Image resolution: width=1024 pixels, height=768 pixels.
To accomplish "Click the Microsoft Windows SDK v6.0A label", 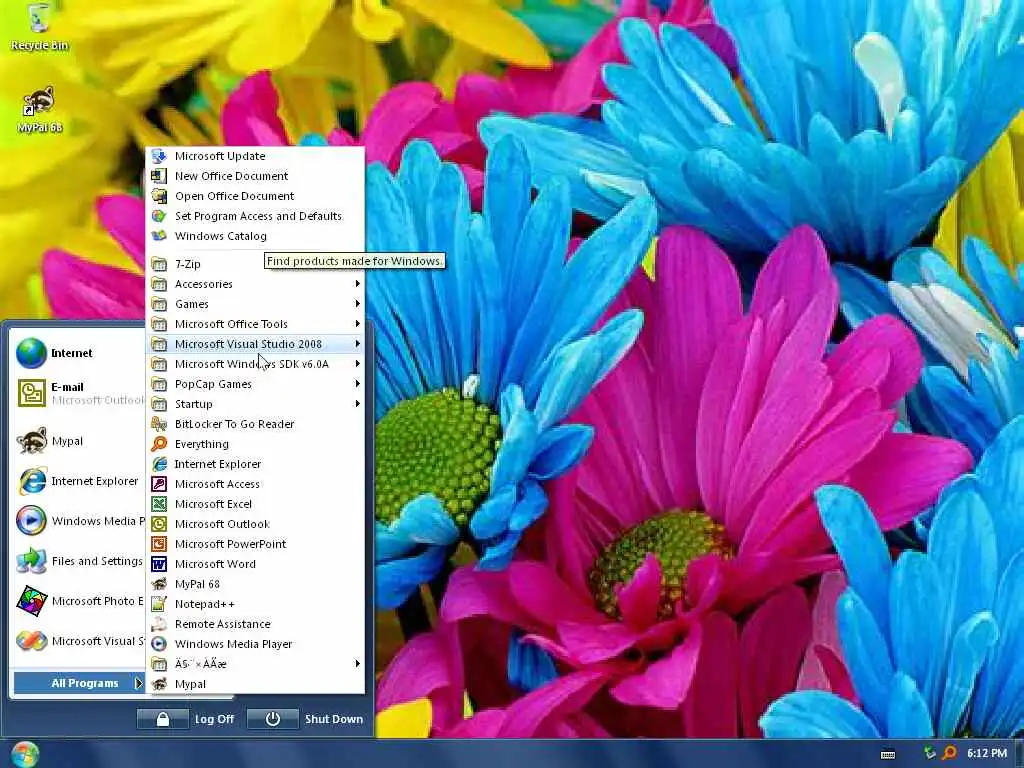I will coord(251,364).
